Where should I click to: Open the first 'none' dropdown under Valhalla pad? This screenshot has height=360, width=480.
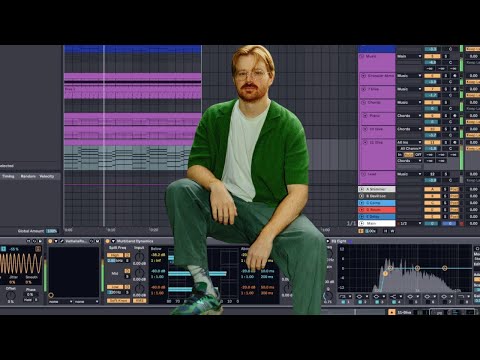point(60,301)
